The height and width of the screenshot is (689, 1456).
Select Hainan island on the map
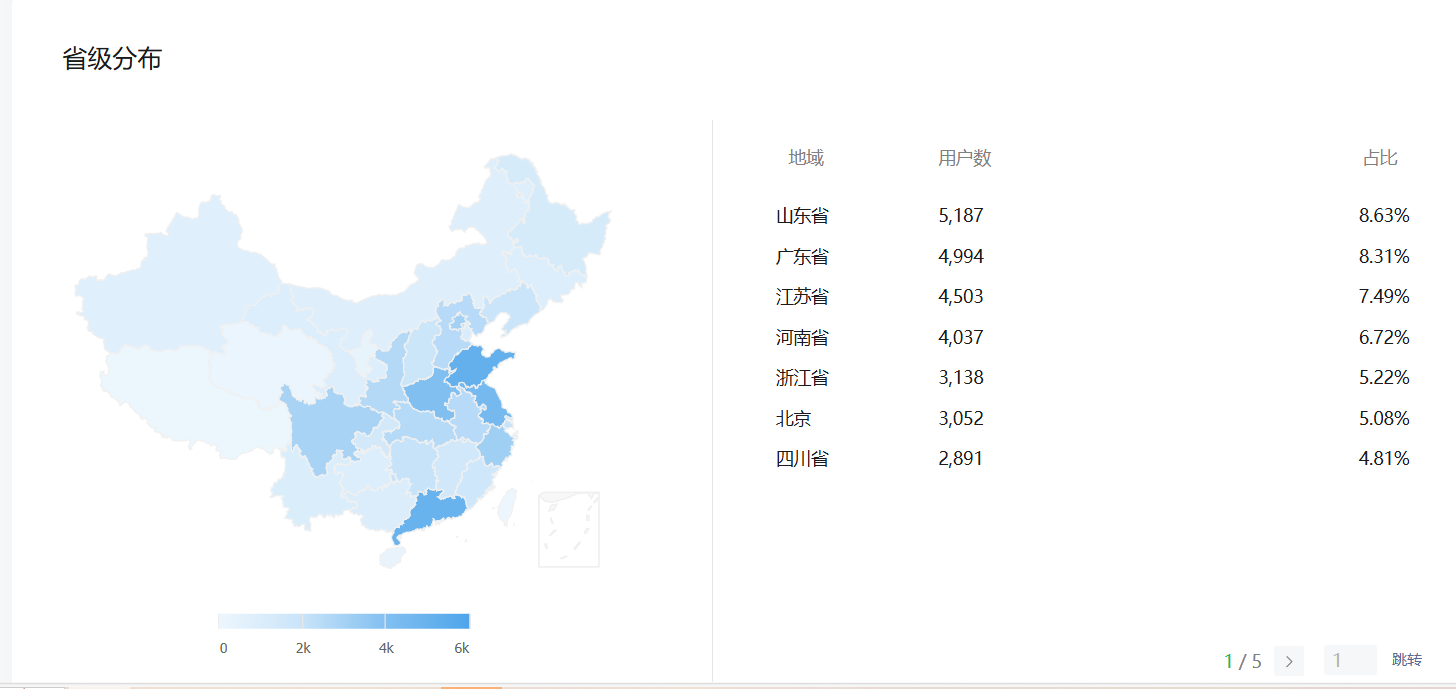390,556
